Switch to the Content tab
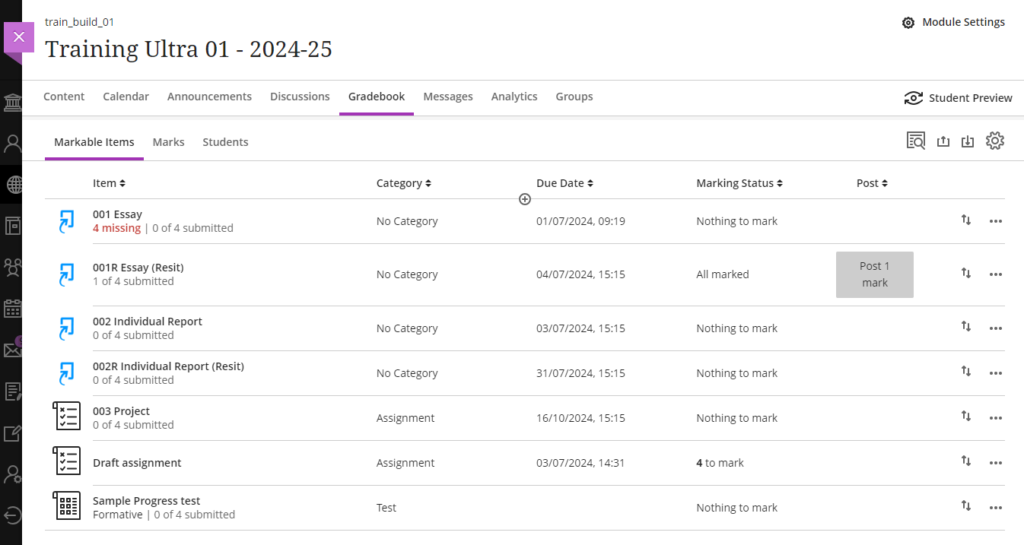The height and width of the screenshot is (545, 1024). point(64,97)
